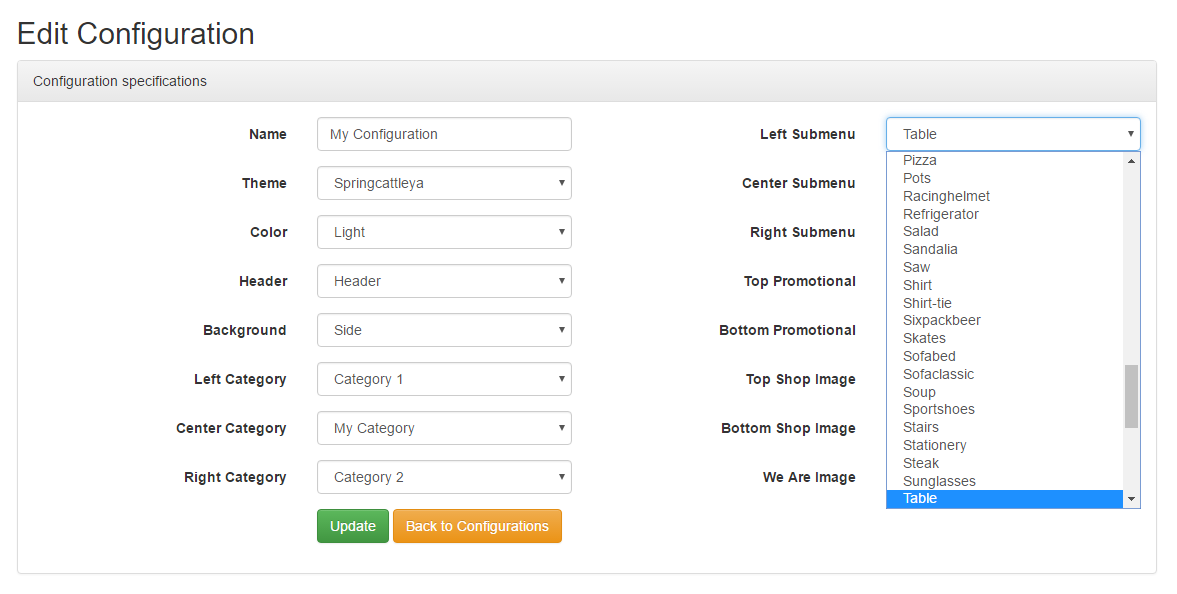Collapse the Left Submenu dropdown showing Table
This screenshot has height=594, width=1177.
[1013, 134]
